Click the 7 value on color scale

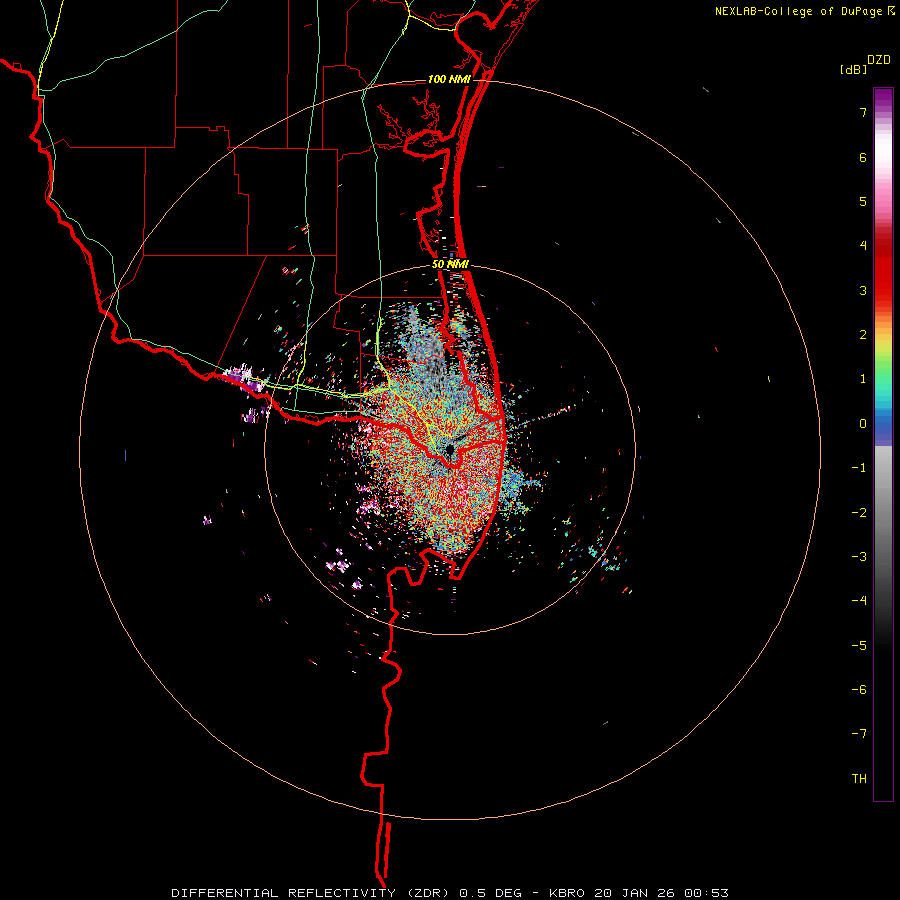[863, 112]
